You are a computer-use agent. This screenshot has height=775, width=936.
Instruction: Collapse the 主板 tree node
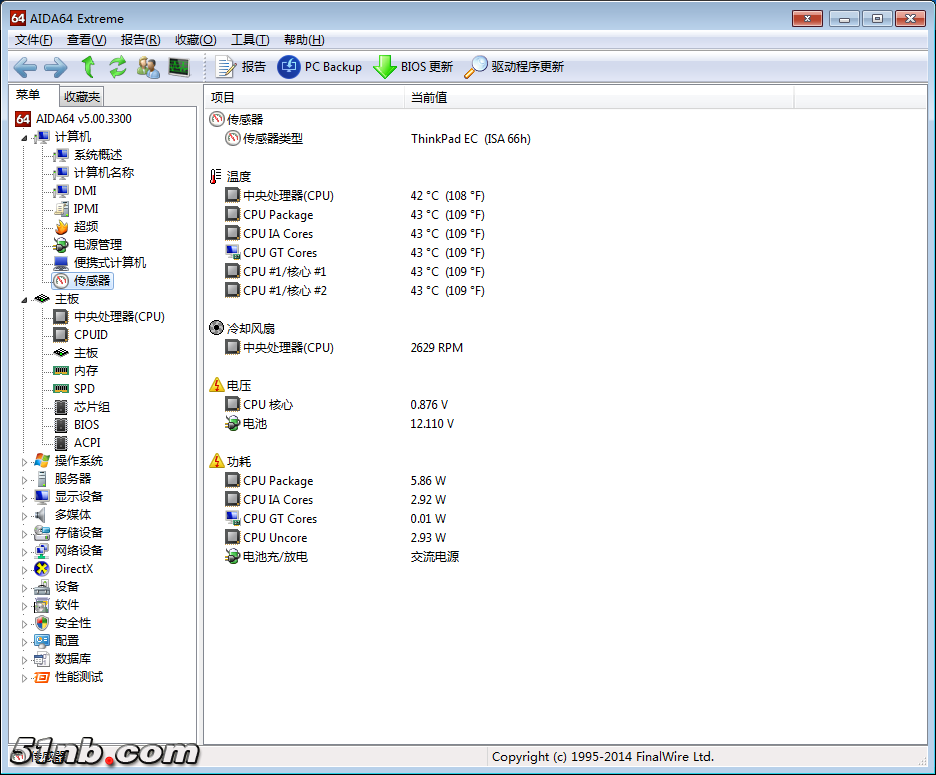point(25,299)
